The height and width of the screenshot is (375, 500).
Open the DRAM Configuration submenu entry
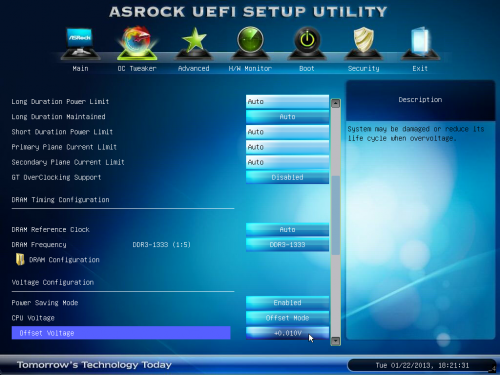tap(64, 260)
